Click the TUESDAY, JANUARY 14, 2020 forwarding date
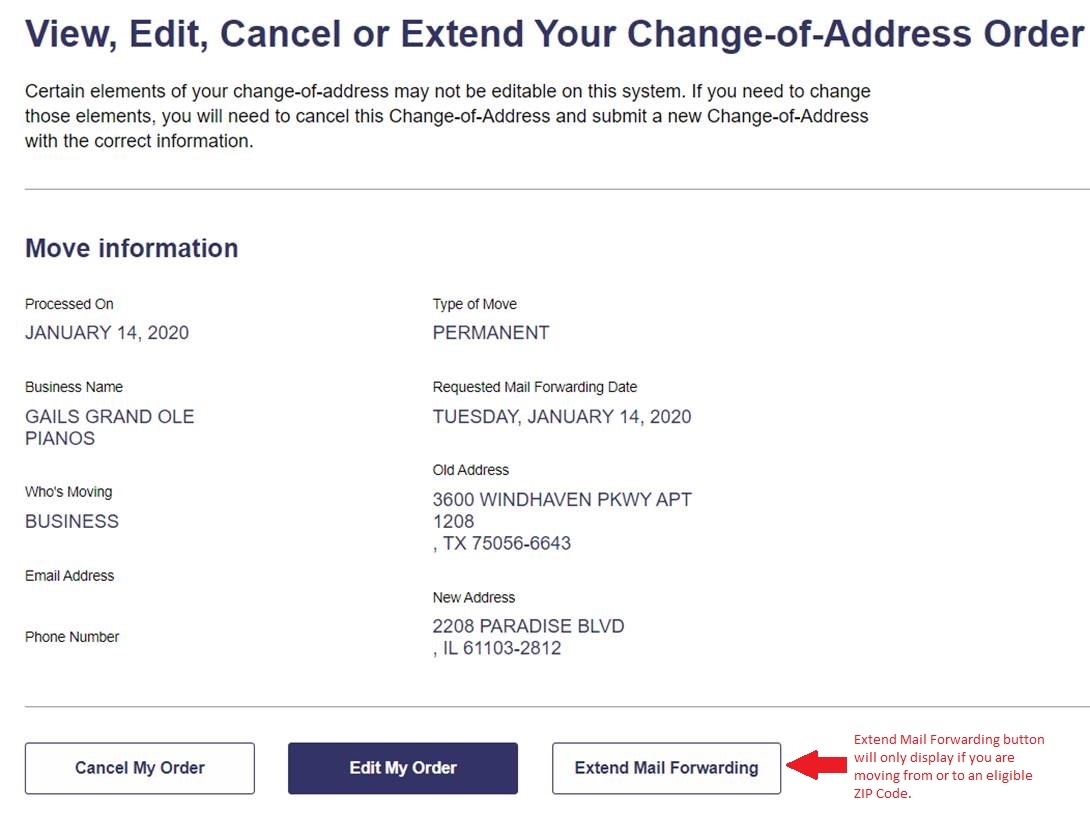 [562, 416]
